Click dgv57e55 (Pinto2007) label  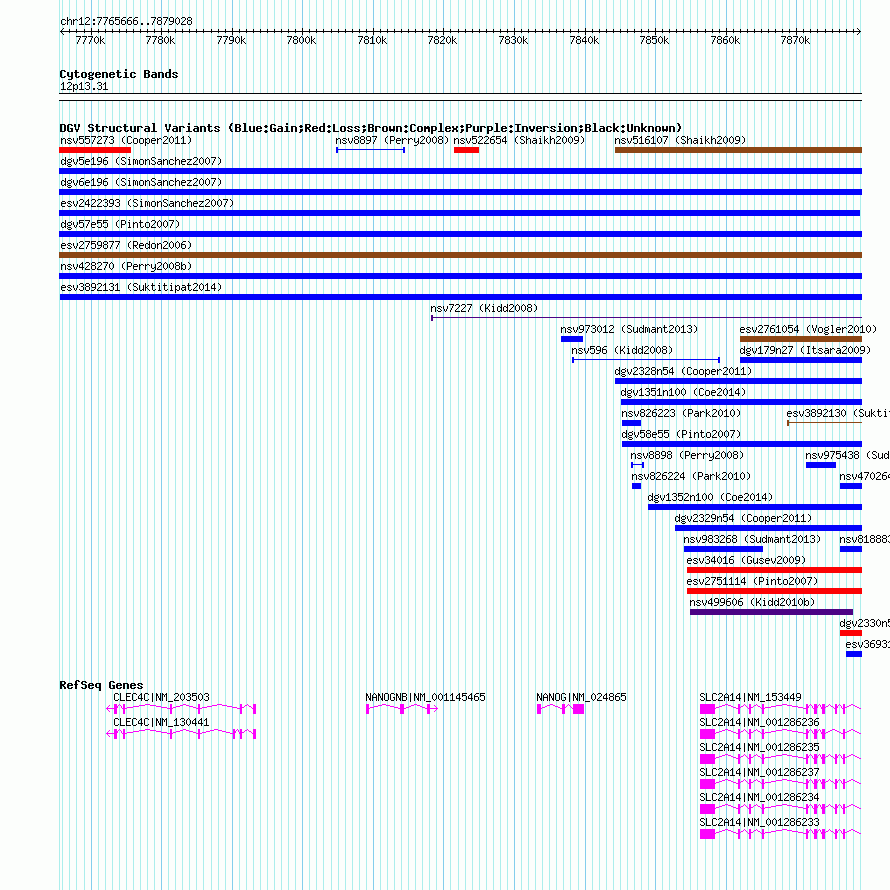pyautogui.click(x=120, y=224)
